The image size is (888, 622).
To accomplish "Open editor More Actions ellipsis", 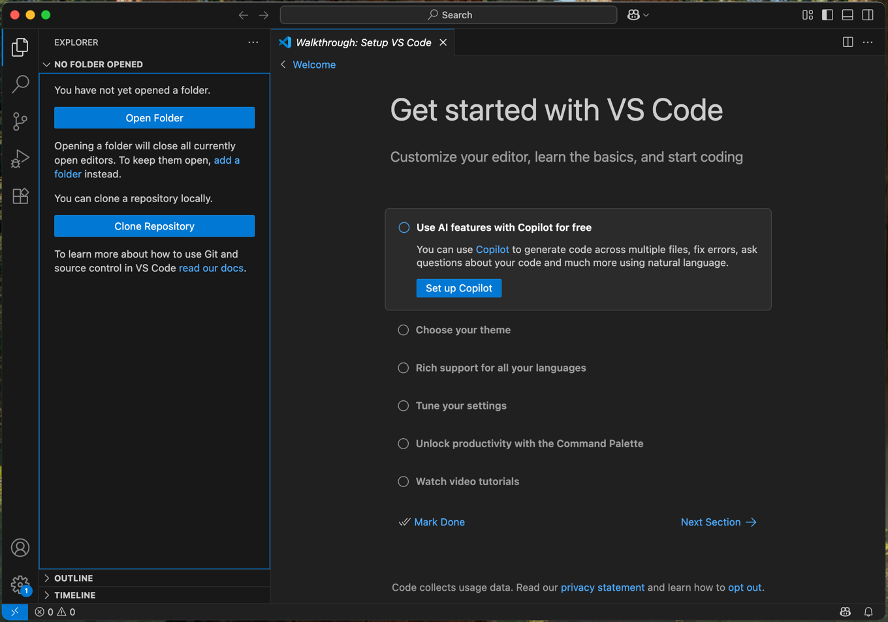I will pos(868,42).
